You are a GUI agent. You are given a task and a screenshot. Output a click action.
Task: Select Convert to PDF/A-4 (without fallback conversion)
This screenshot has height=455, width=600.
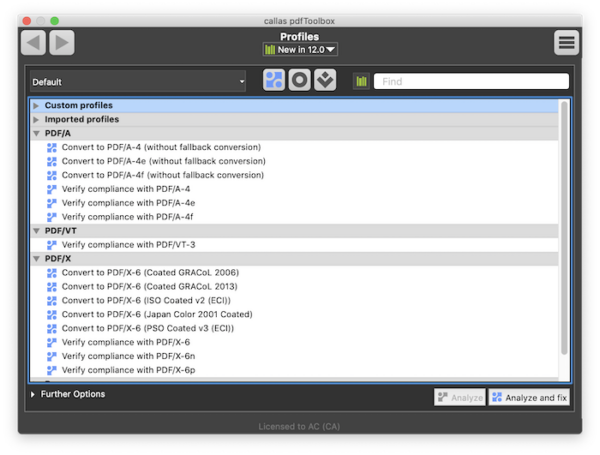tap(161, 147)
